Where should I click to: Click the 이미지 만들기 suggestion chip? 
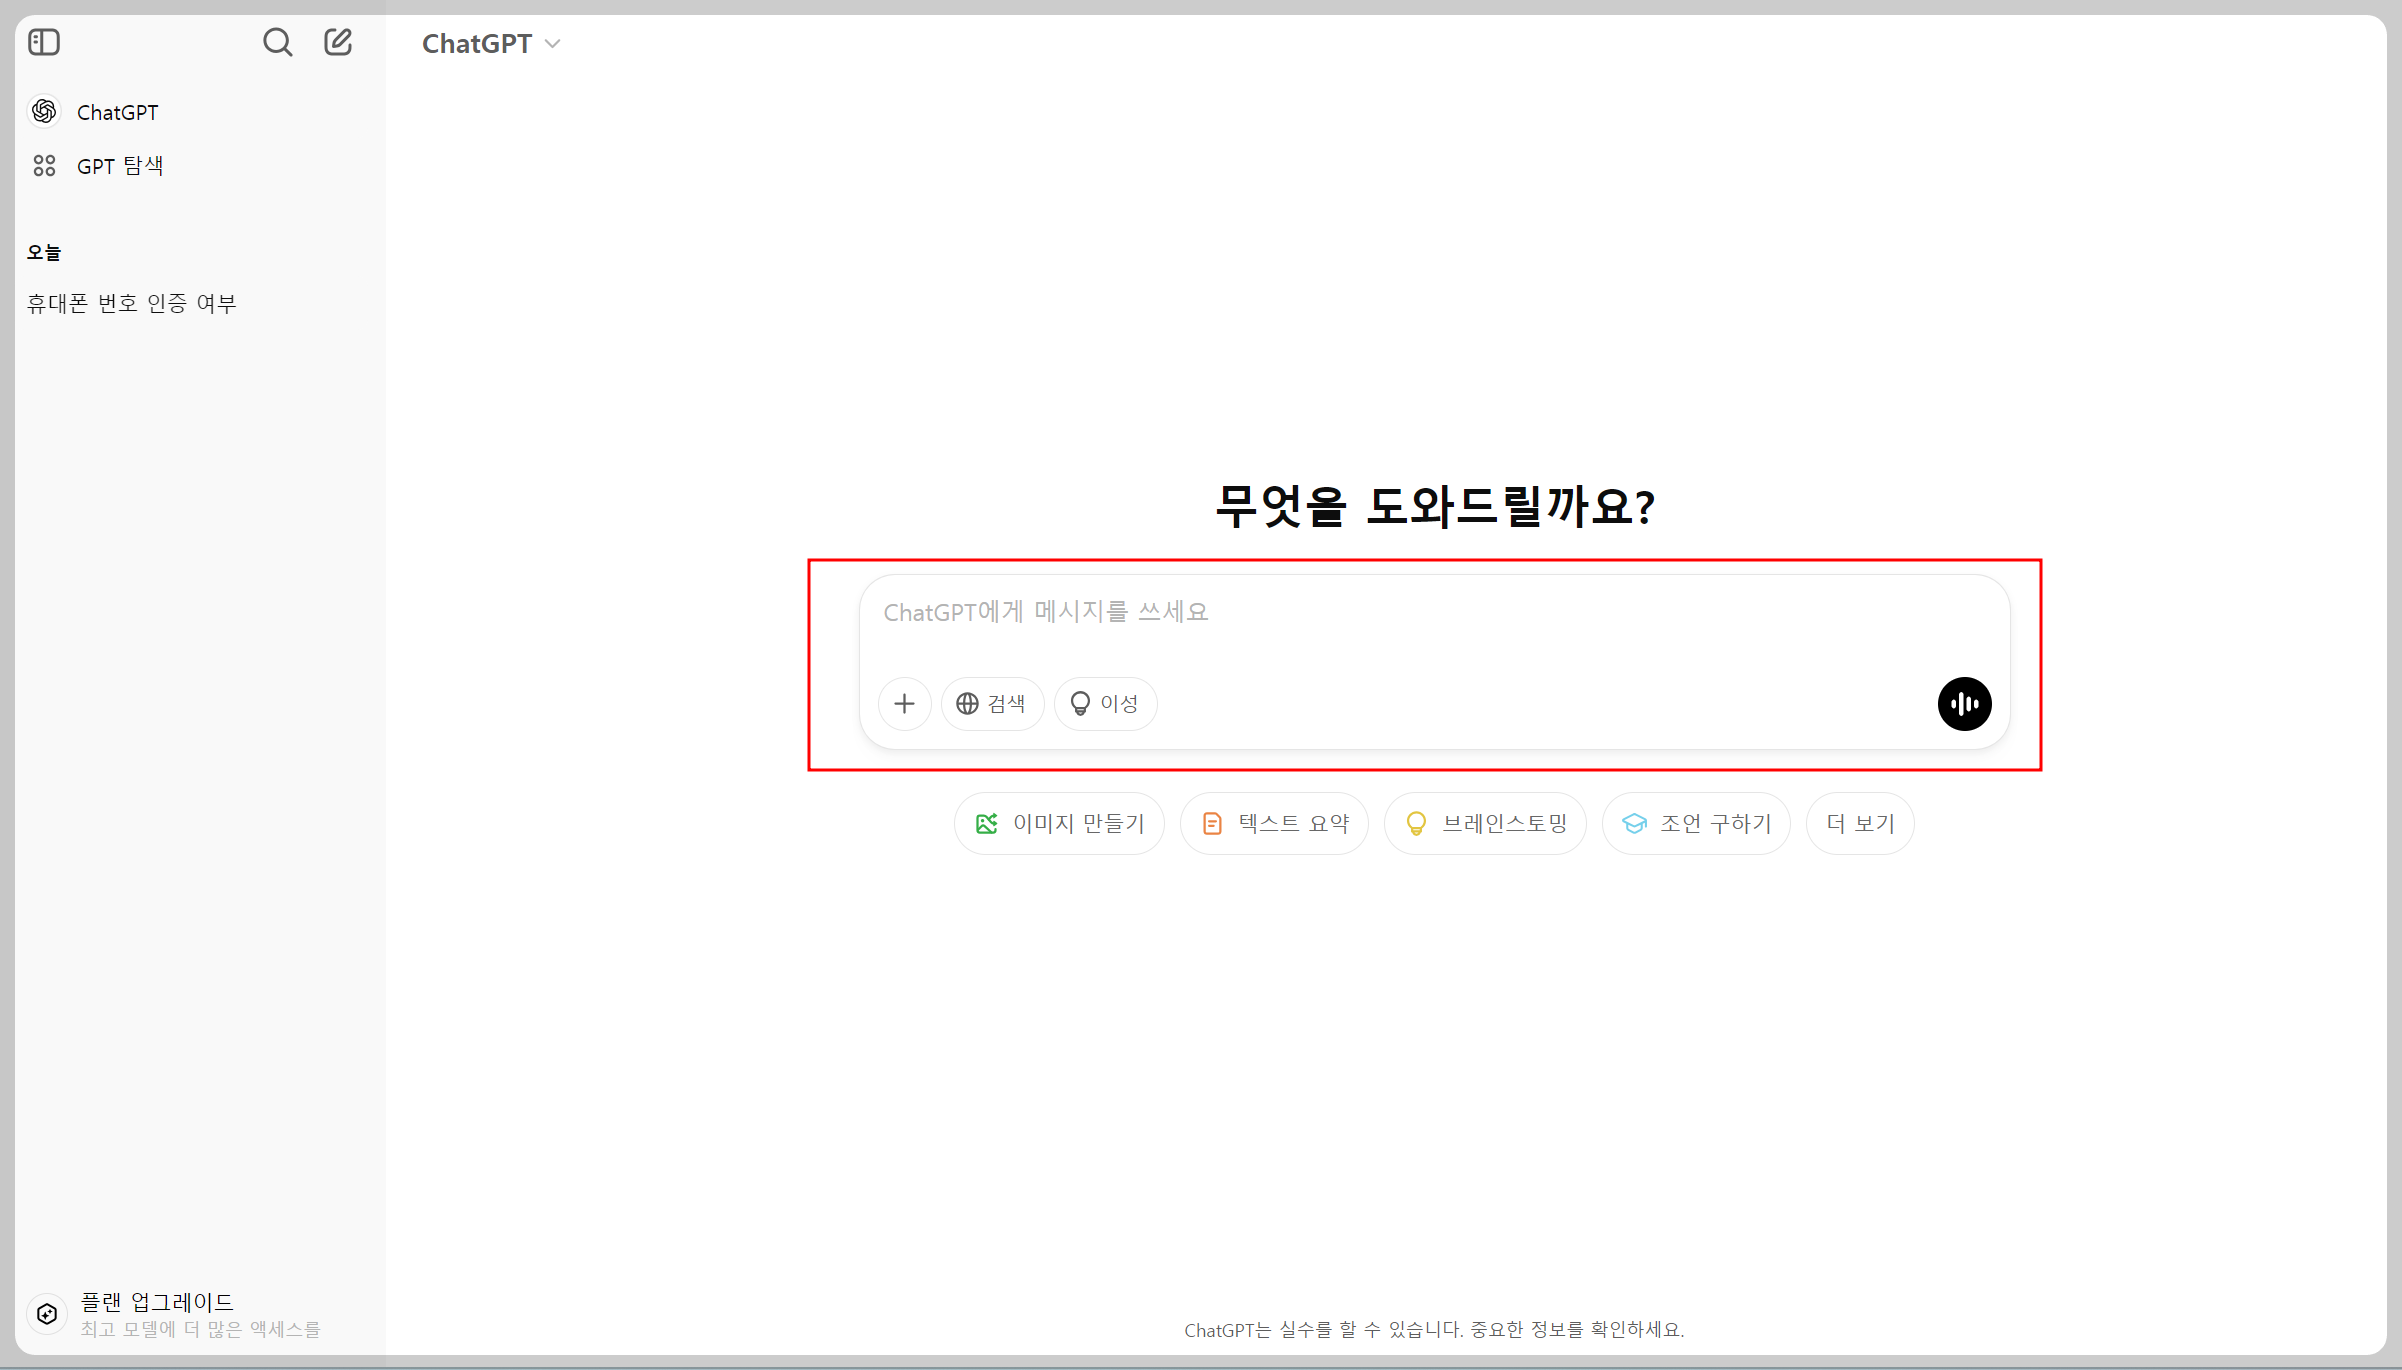tap(1059, 824)
